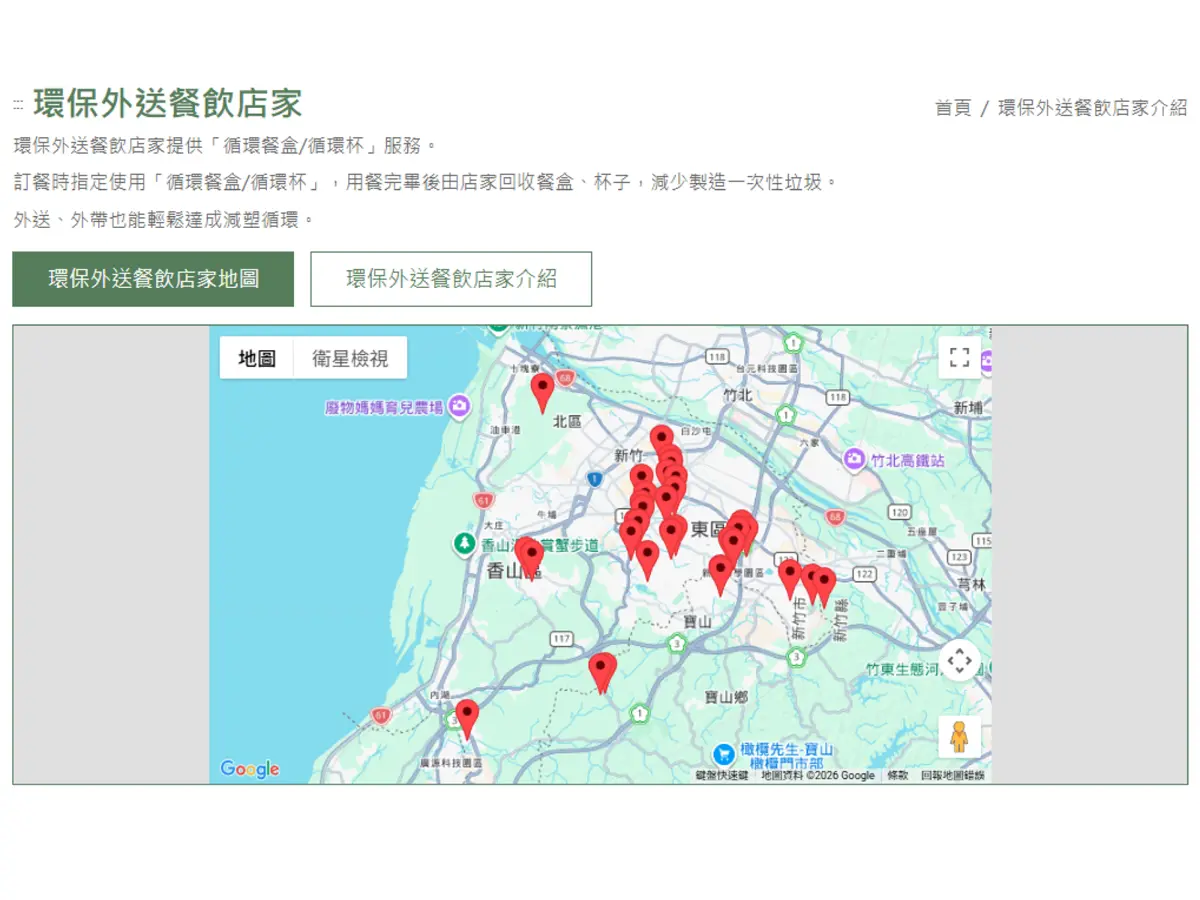Click the skip-to-content ::: anchor mark
This screenshot has width=1200, height=900.
(18, 105)
